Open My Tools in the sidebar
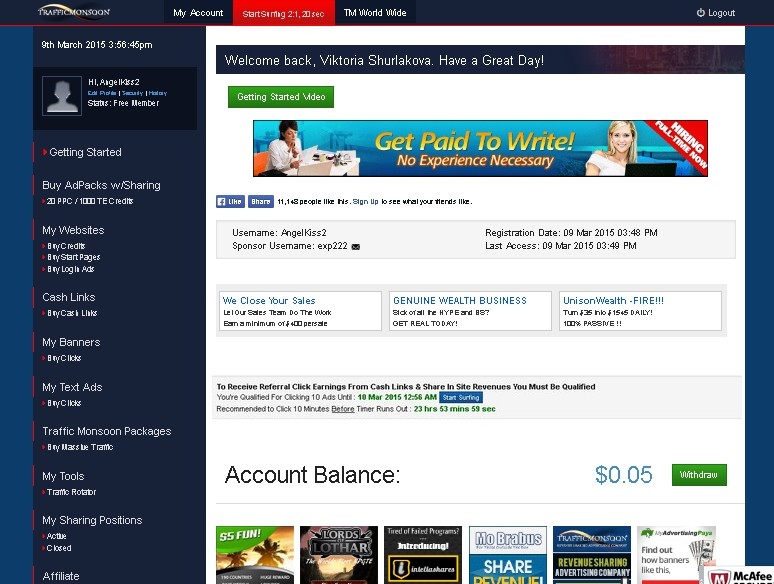The width and height of the screenshot is (774, 584). [63, 476]
